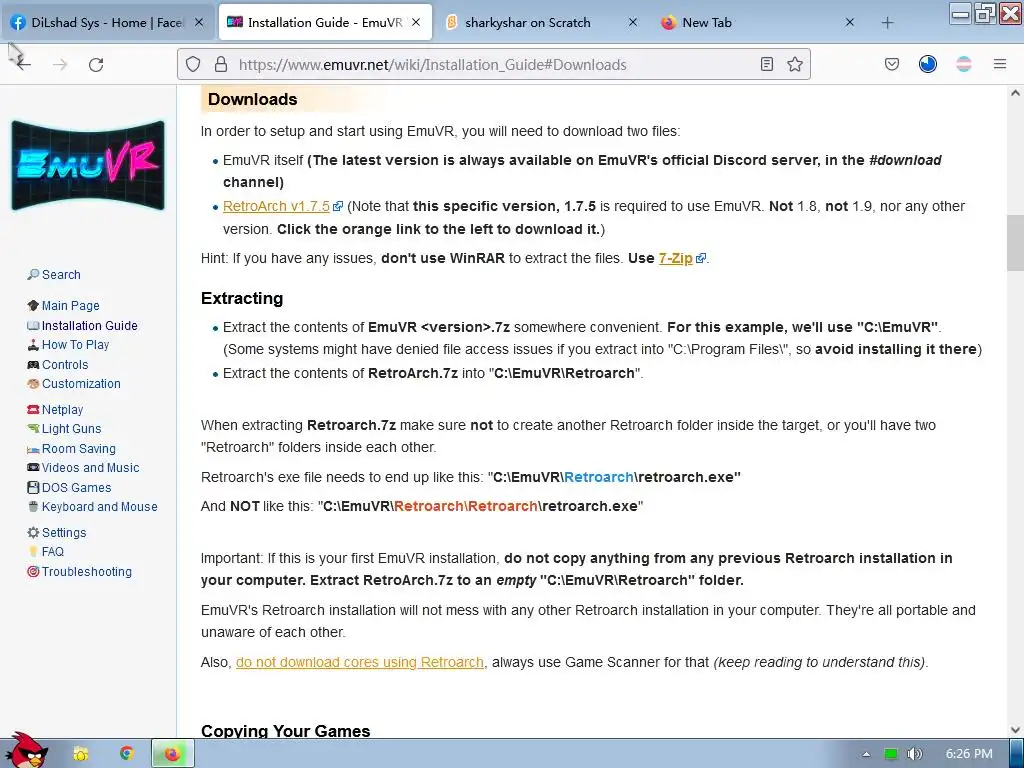Click the striped pink-blue extension icon
This screenshot has width=1024, height=768.
click(963, 64)
